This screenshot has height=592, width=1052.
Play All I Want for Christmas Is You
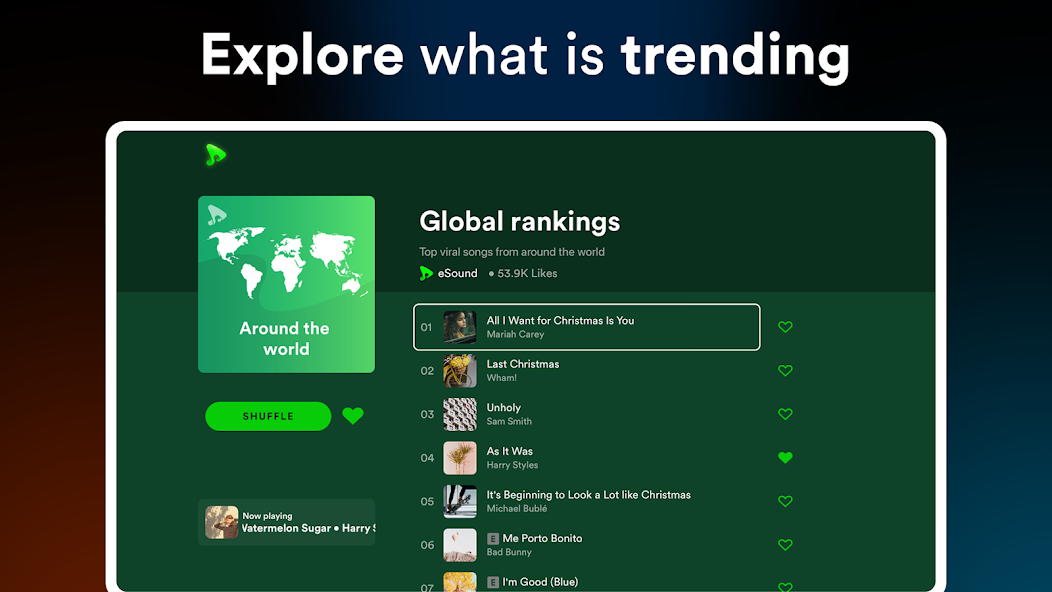coord(586,327)
